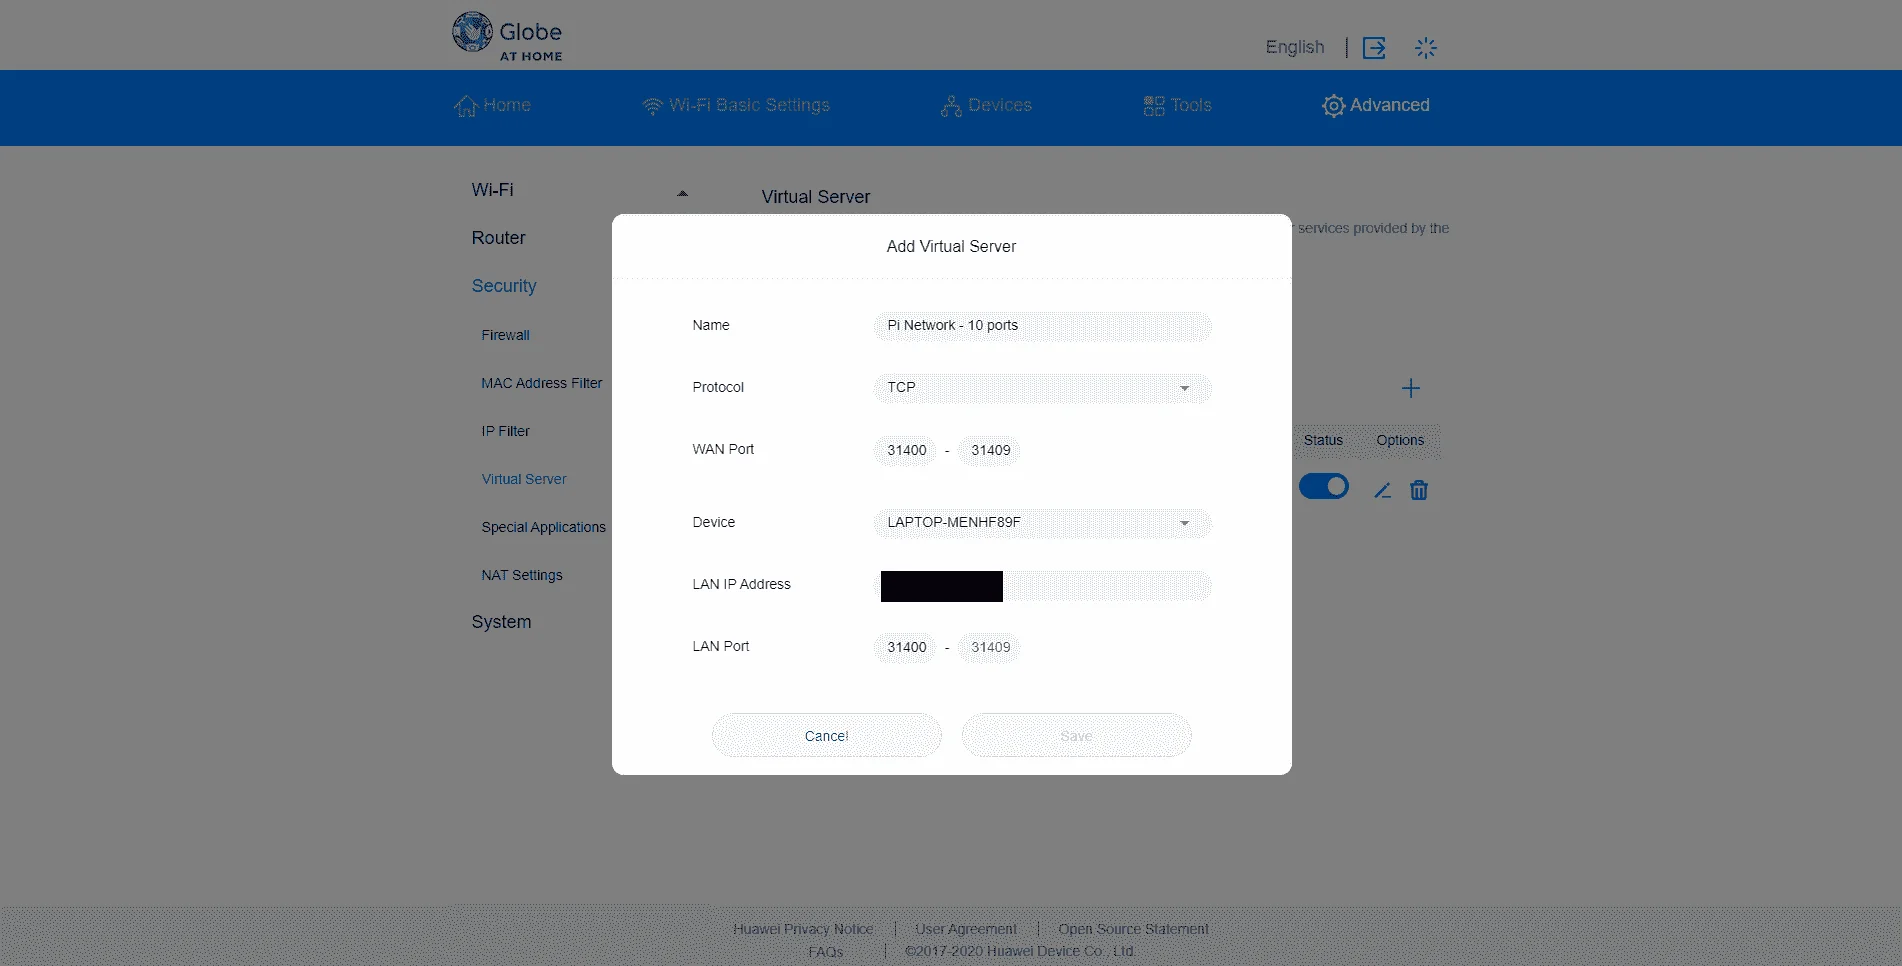Click the loading spinner icon in header
Viewport: 1902px width, 966px height.
[x=1426, y=48]
